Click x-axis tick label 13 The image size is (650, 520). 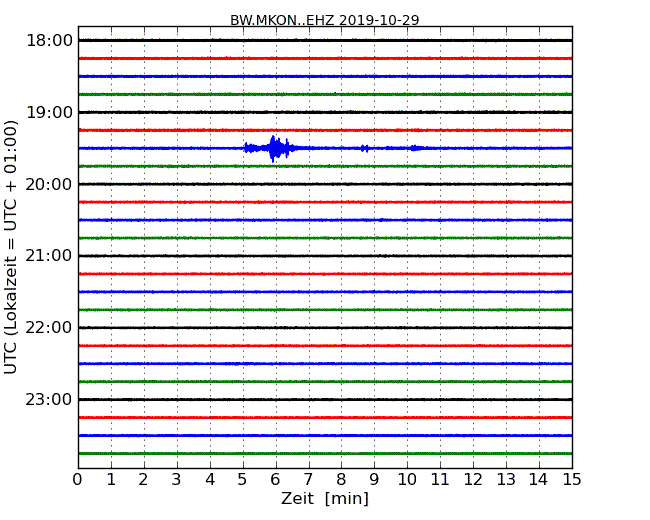coord(506,479)
